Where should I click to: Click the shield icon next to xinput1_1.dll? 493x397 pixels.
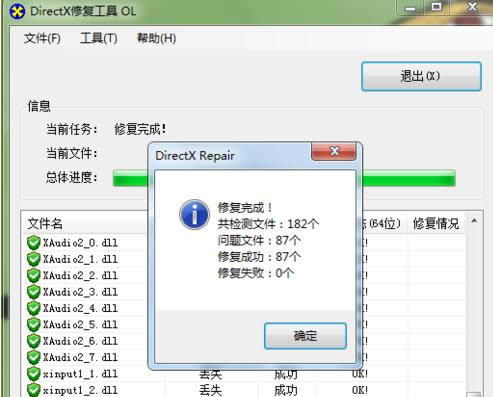(34, 374)
